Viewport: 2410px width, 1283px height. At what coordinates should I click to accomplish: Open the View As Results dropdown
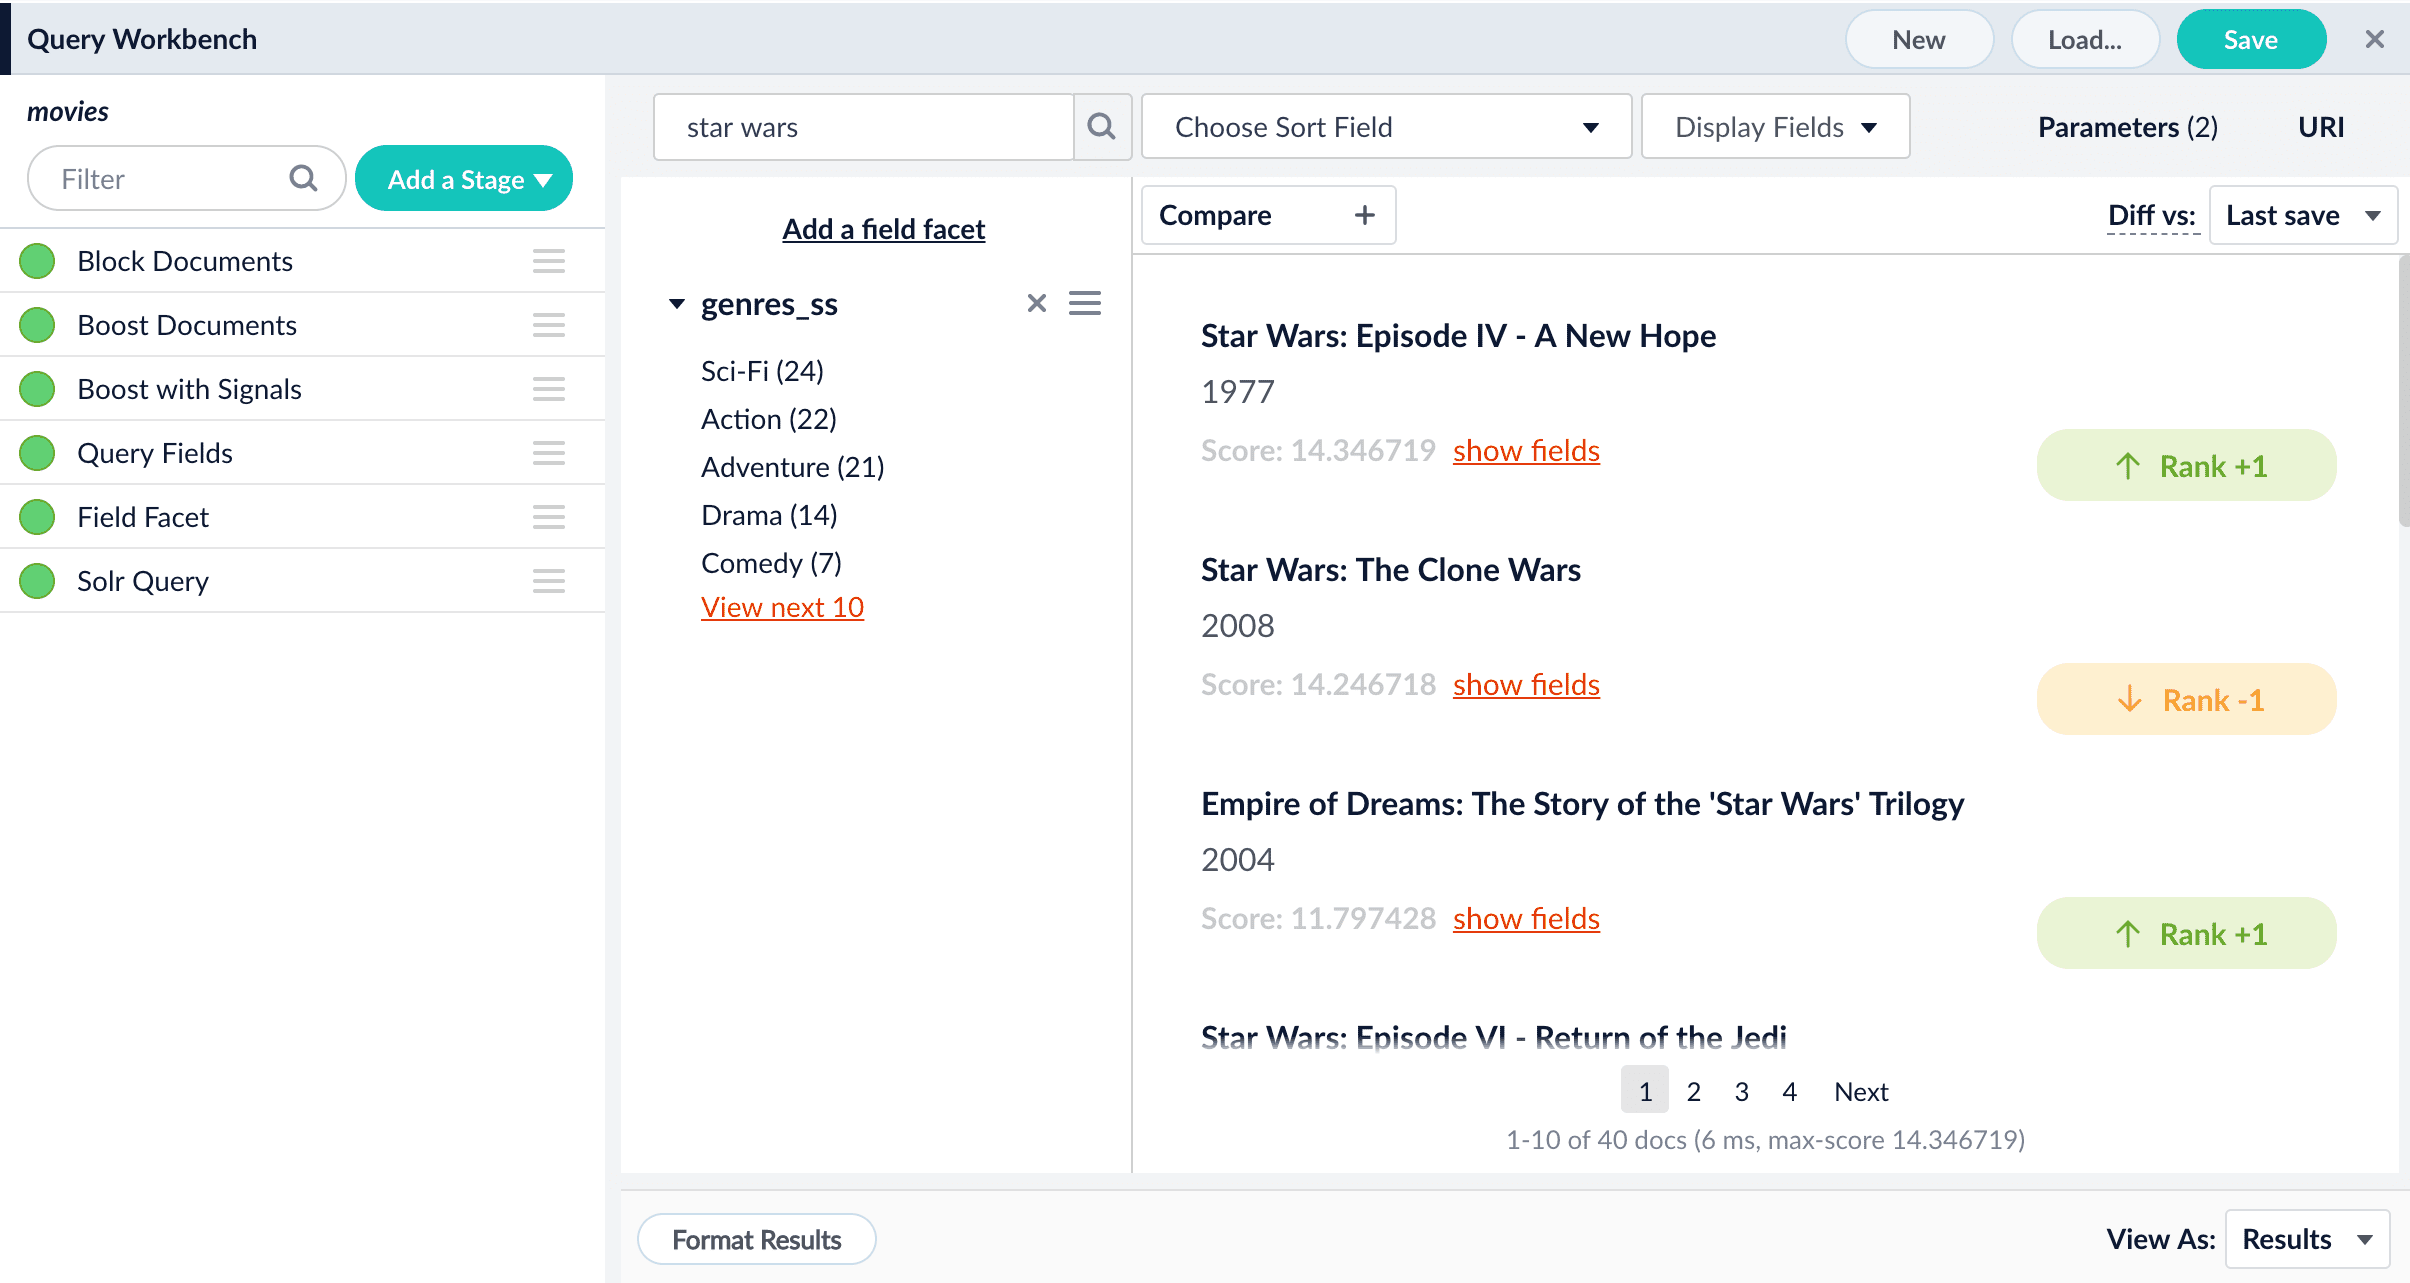point(2306,1239)
